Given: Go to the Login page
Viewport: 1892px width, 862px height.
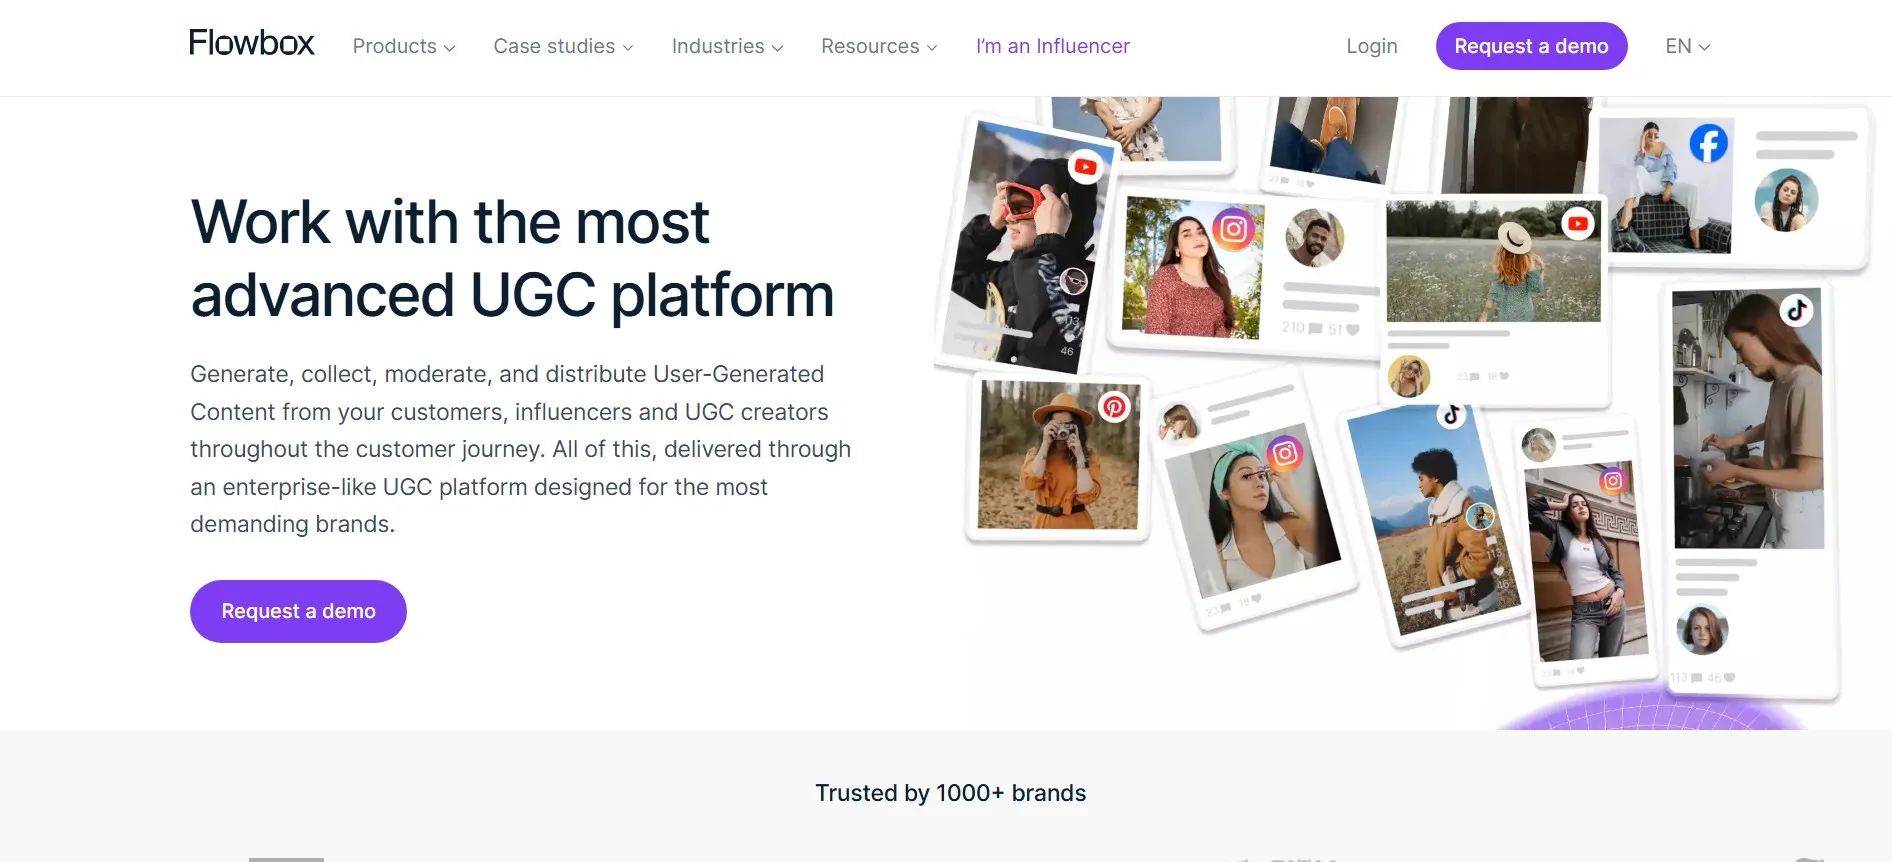Looking at the screenshot, I should [x=1371, y=46].
